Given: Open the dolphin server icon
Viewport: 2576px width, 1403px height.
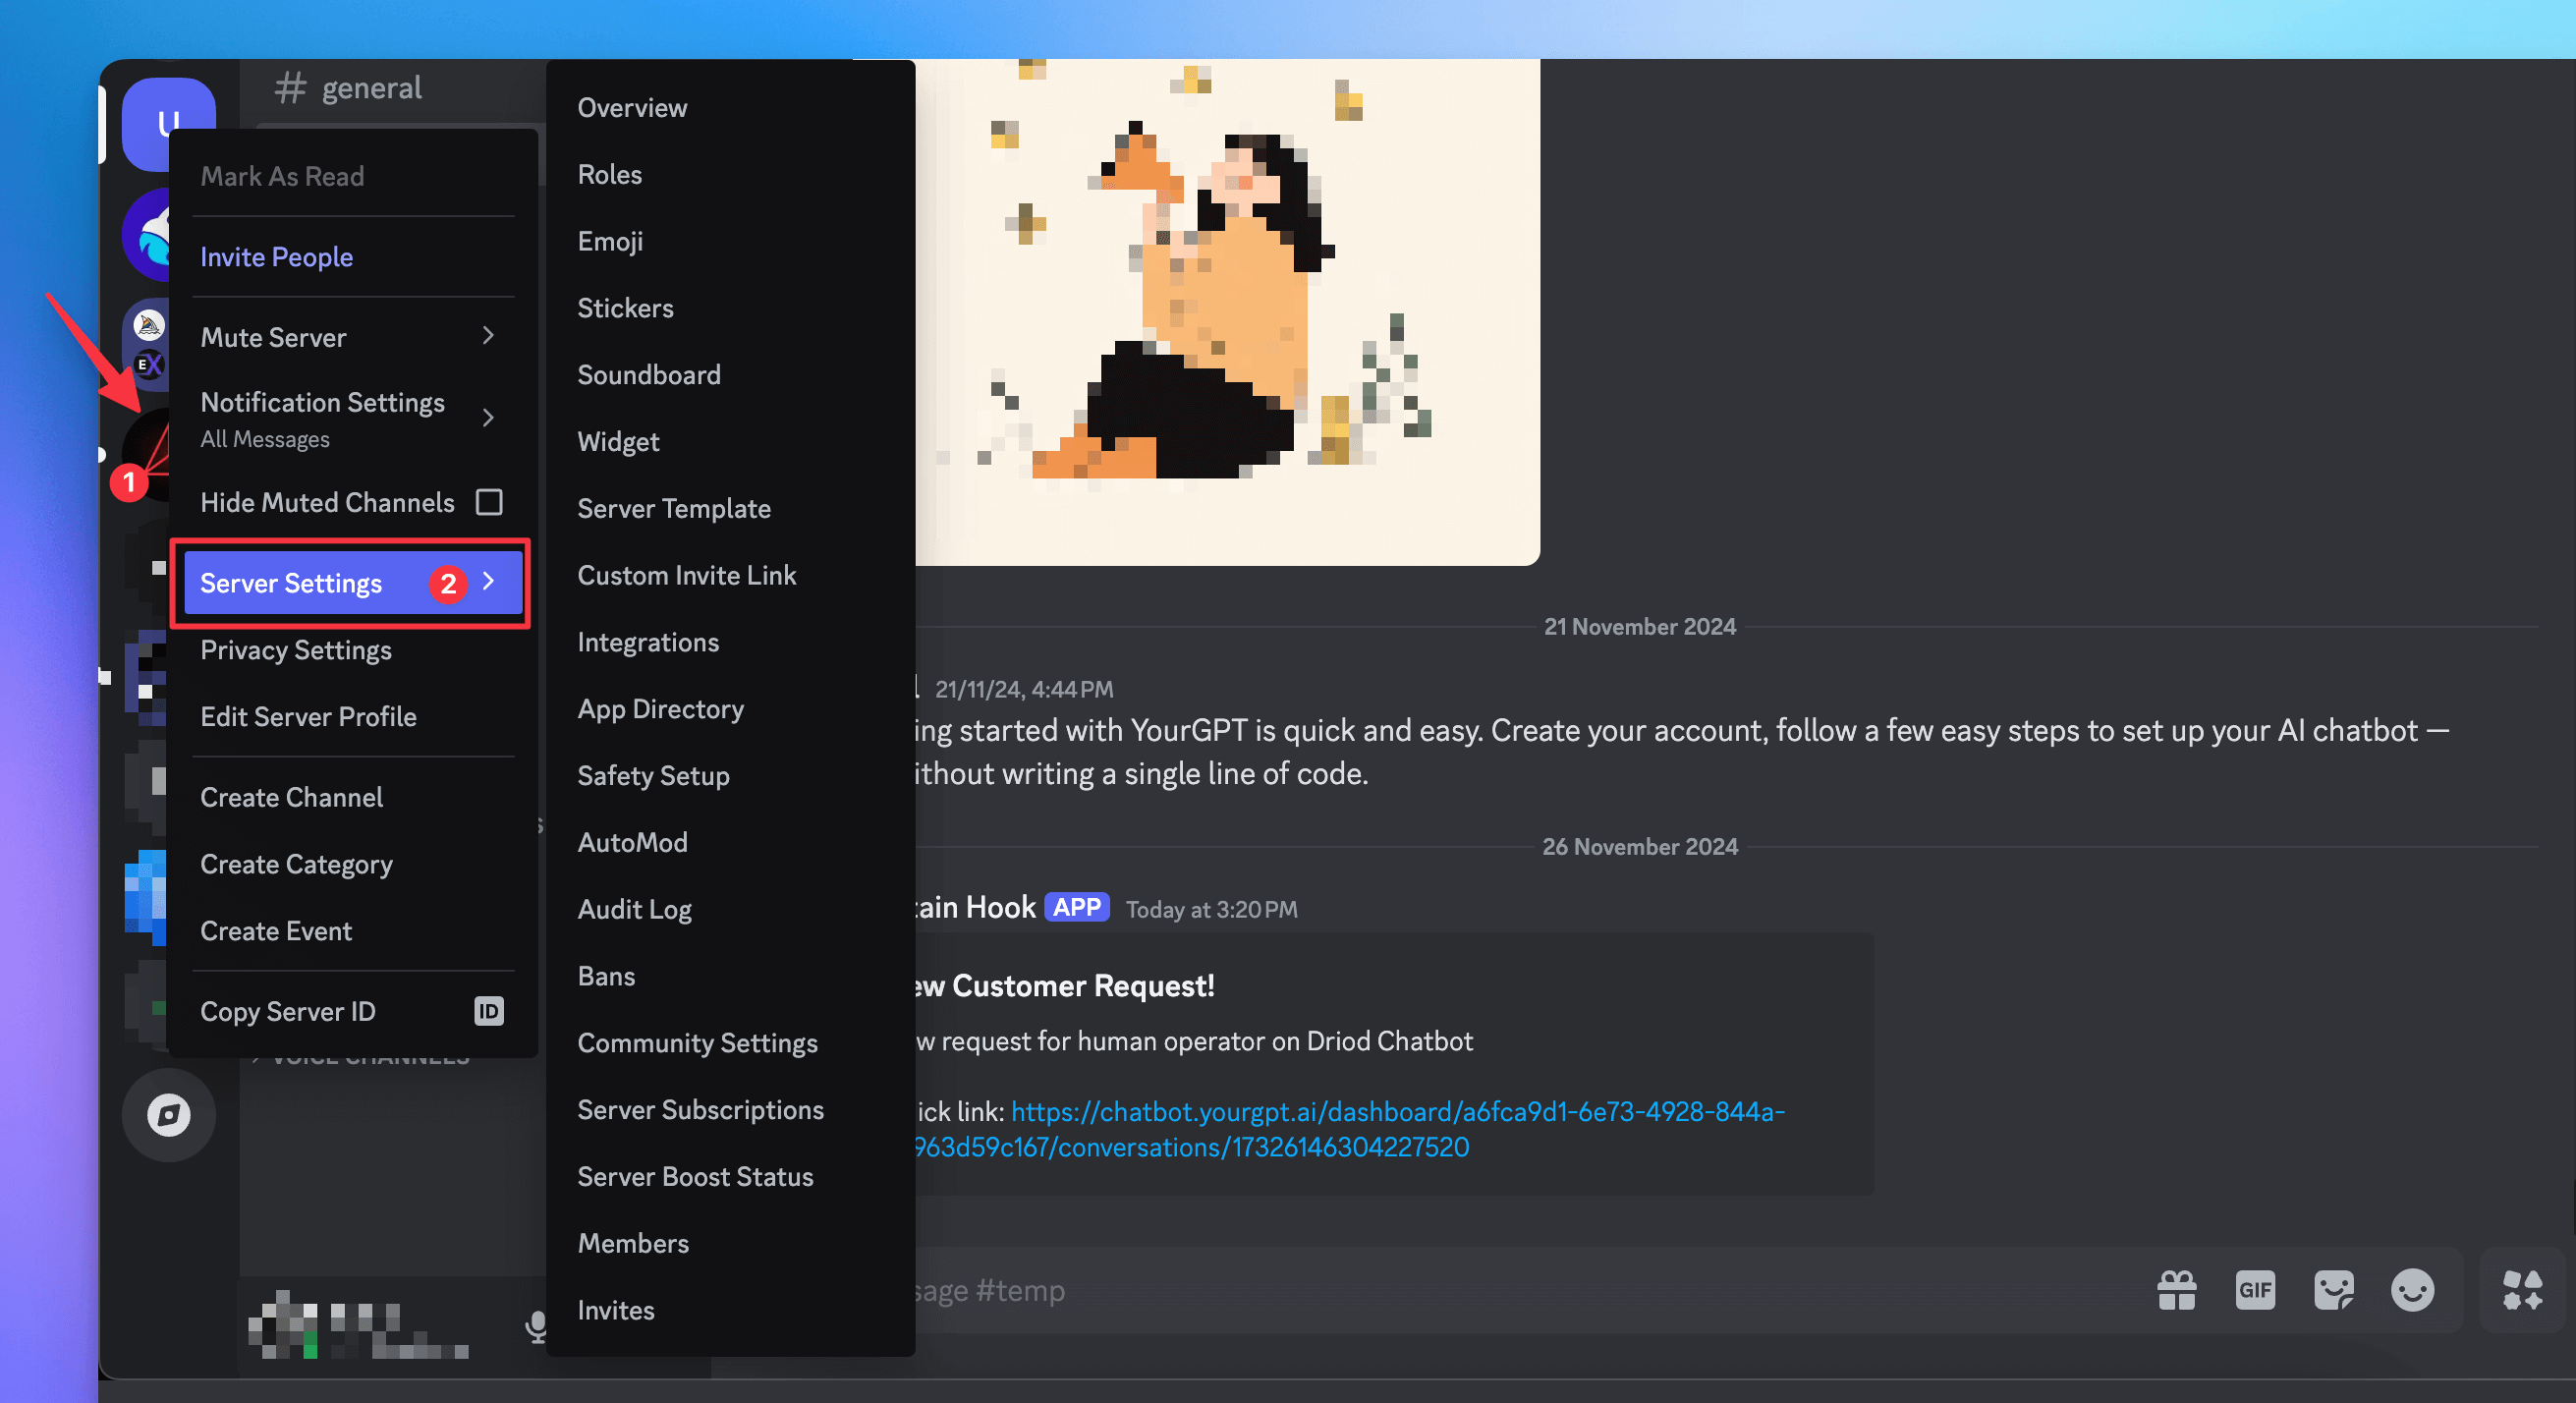Looking at the screenshot, I should click(x=148, y=236).
